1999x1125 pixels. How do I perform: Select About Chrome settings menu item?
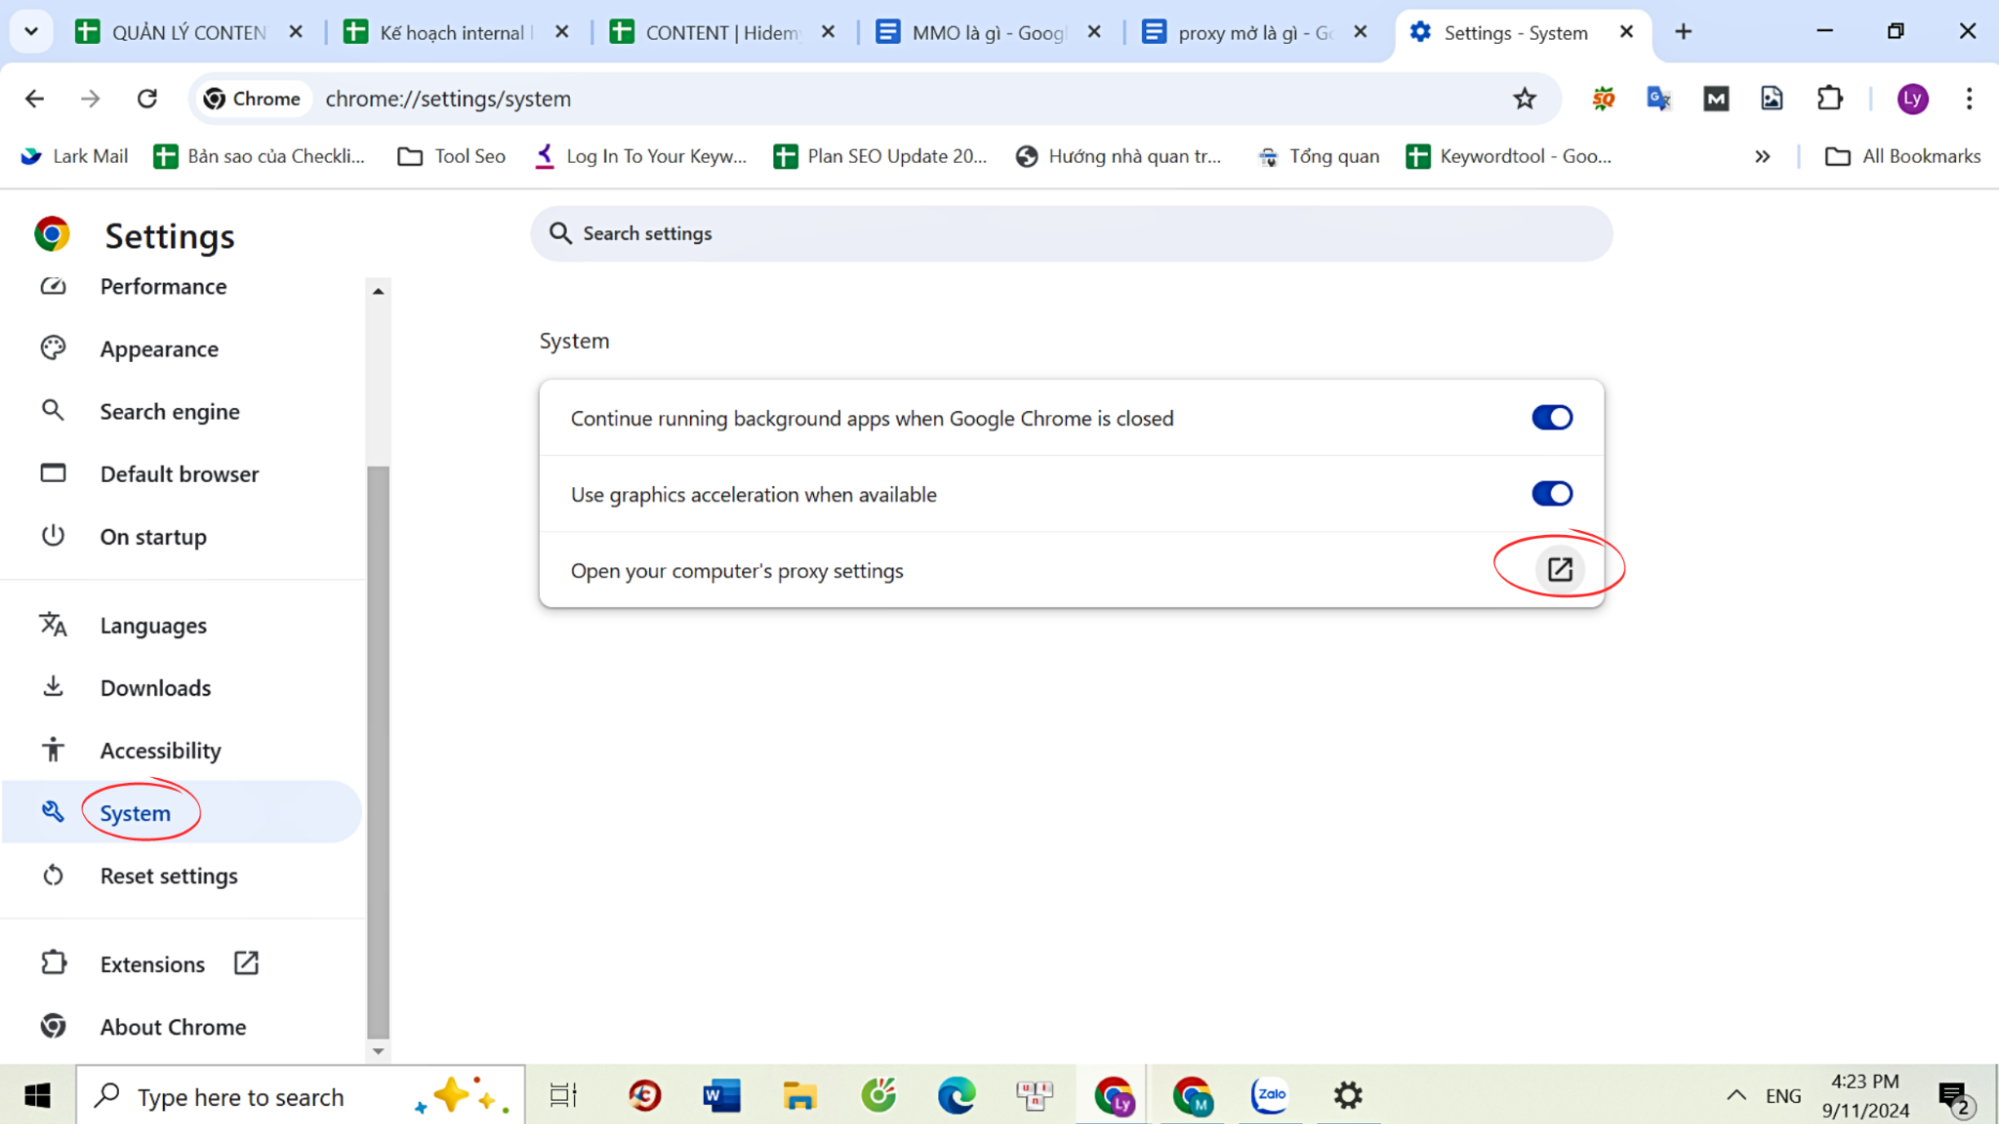(x=173, y=1027)
